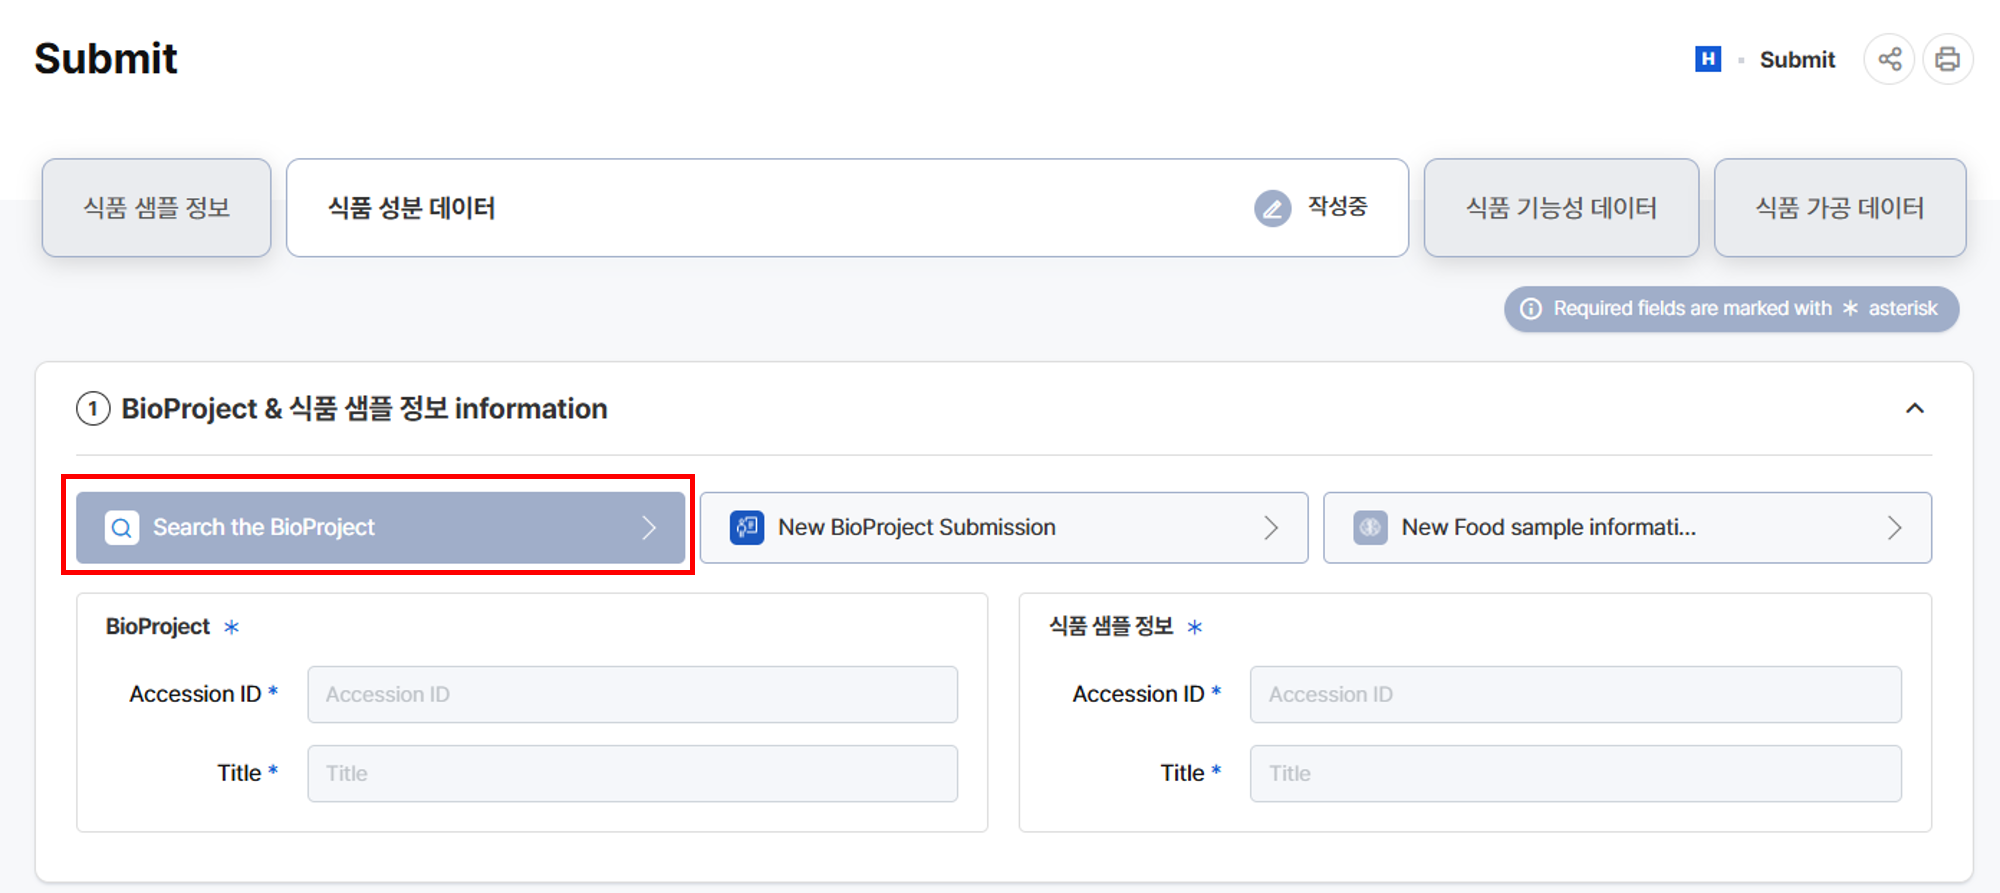Click the magnifier icon in Search the BioProject
This screenshot has height=893, width=2000.
click(121, 527)
